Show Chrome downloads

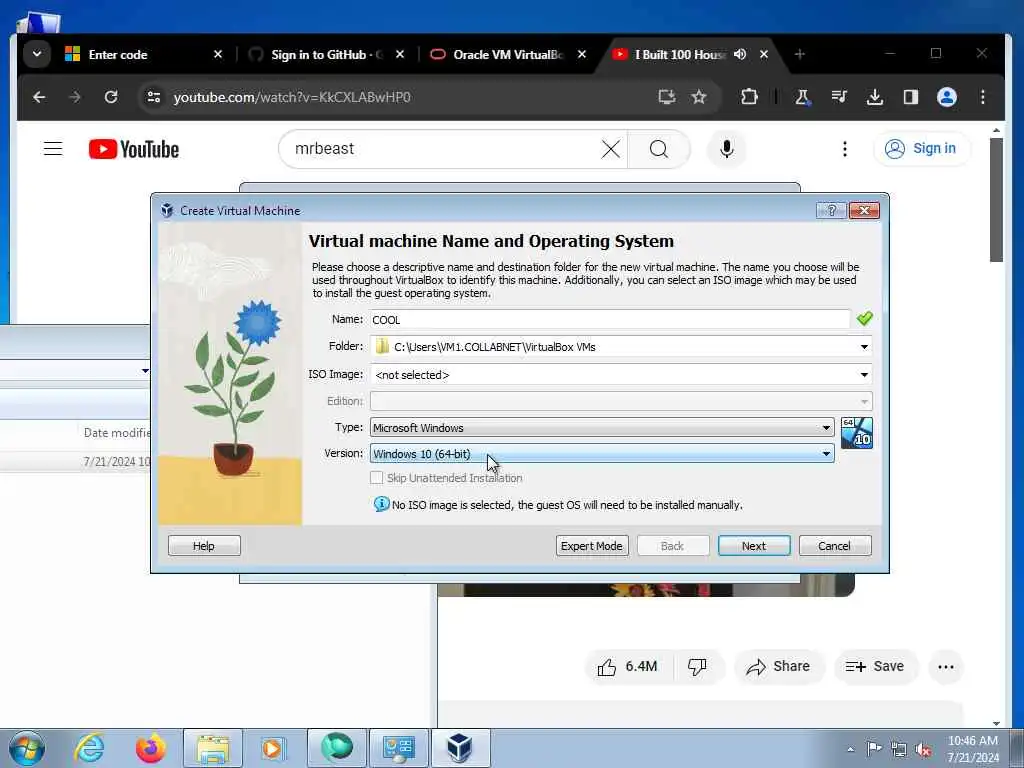[875, 97]
